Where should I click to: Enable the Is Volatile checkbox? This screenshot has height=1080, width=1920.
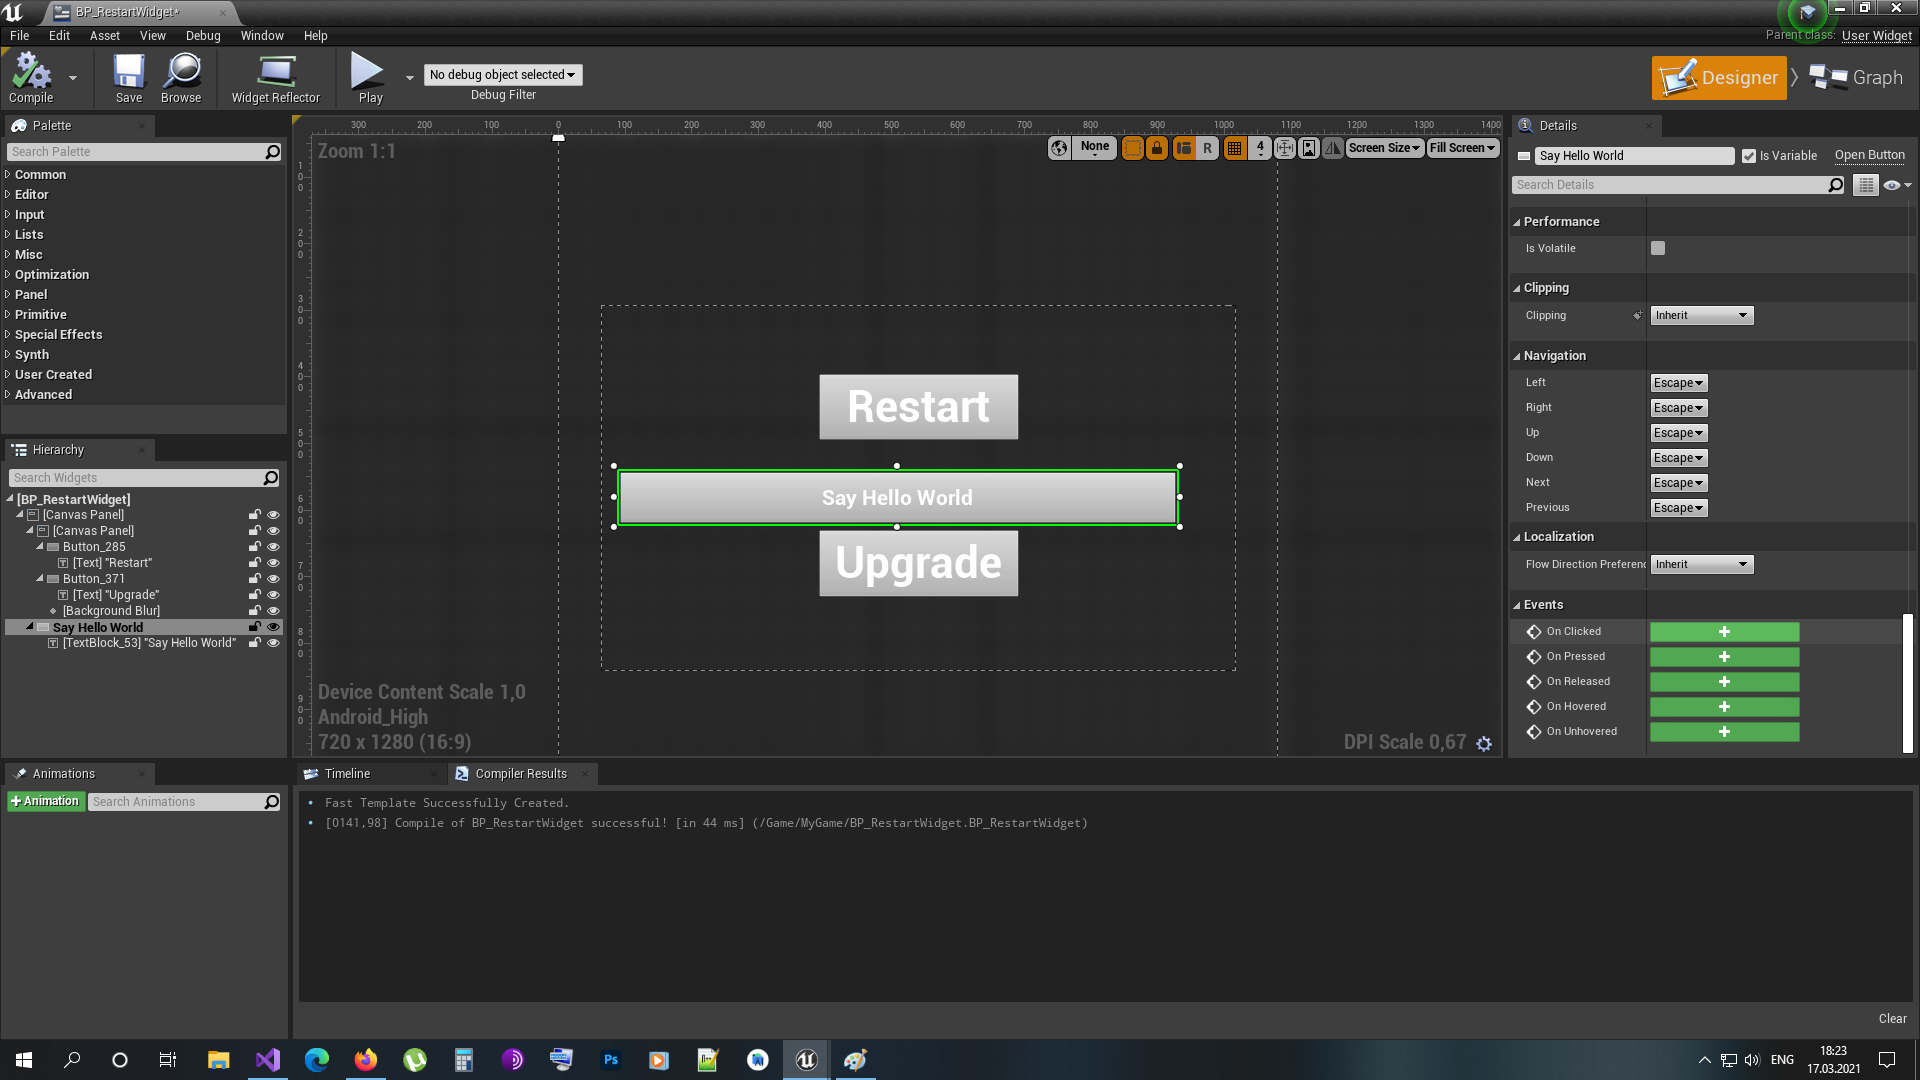click(1658, 248)
